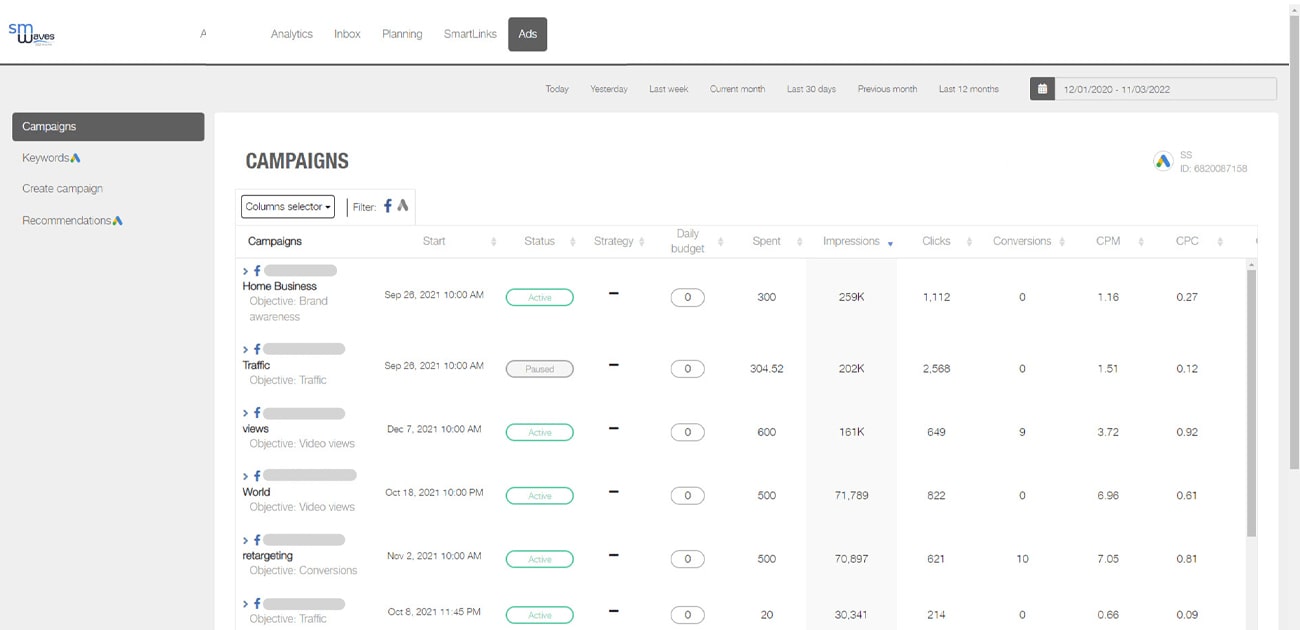Sort table by Daily budget arrows

[721, 242]
